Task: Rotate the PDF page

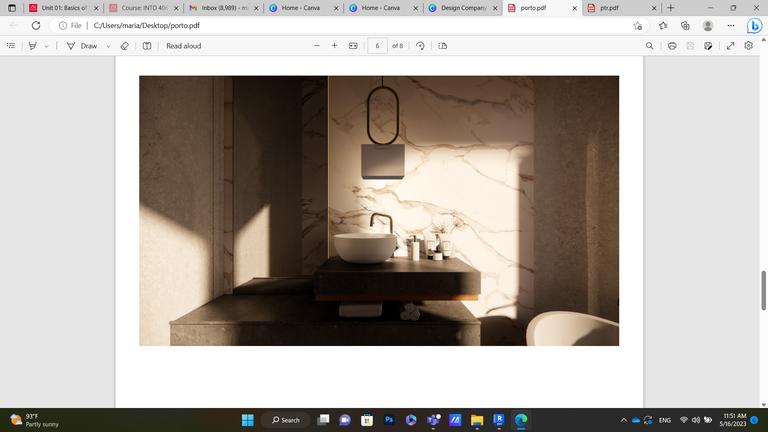Action: (420, 46)
